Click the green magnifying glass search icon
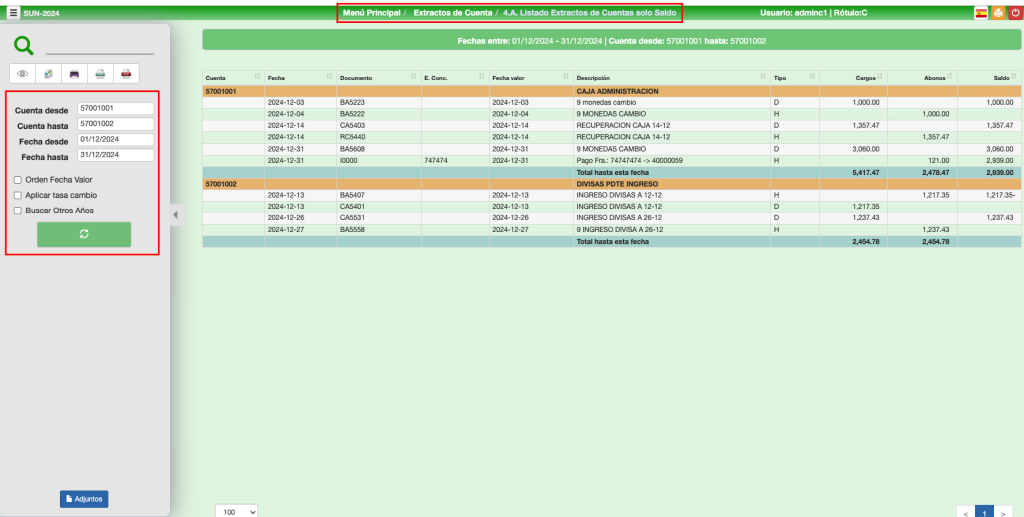Screen dimensions: 1024x517 coord(24,46)
